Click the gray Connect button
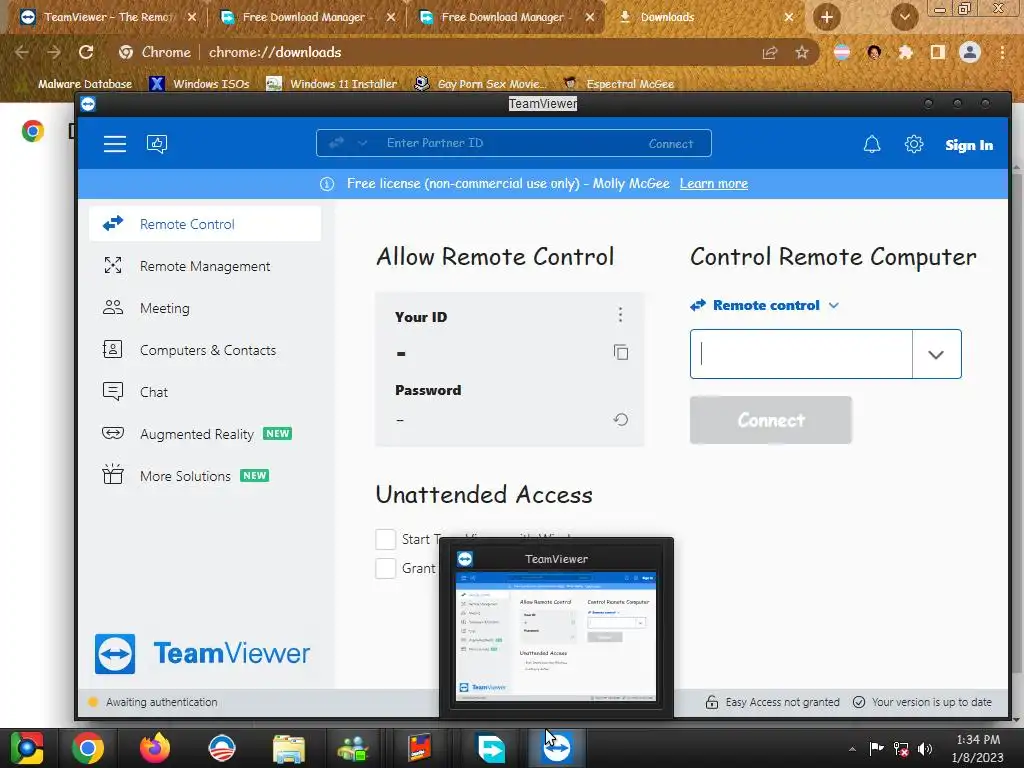 771,420
